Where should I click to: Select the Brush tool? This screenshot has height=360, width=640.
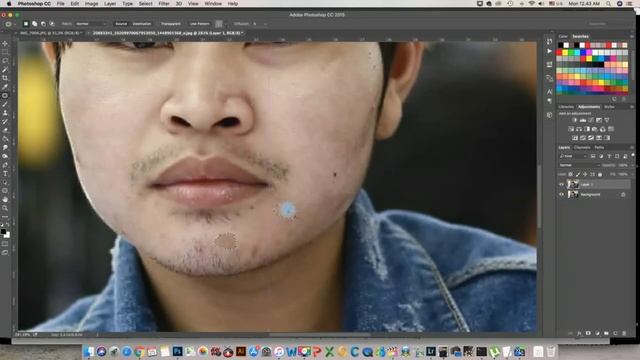[5, 104]
